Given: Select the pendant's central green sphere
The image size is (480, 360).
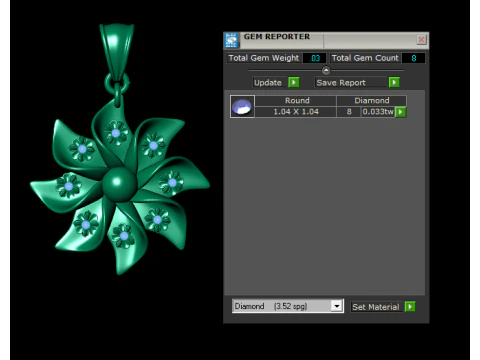Looking at the screenshot, I should (119, 184).
